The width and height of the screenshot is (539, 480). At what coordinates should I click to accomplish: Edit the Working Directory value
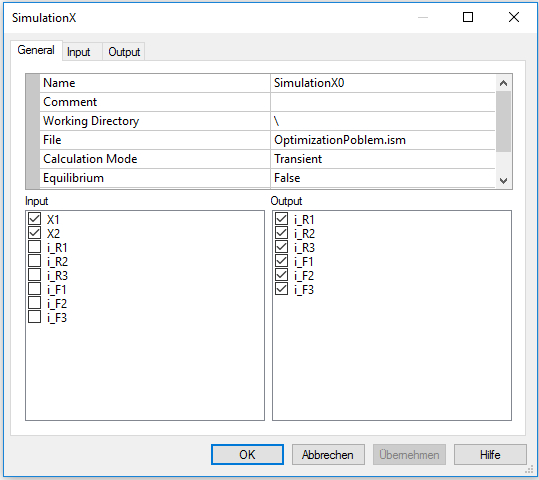tap(383, 121)
